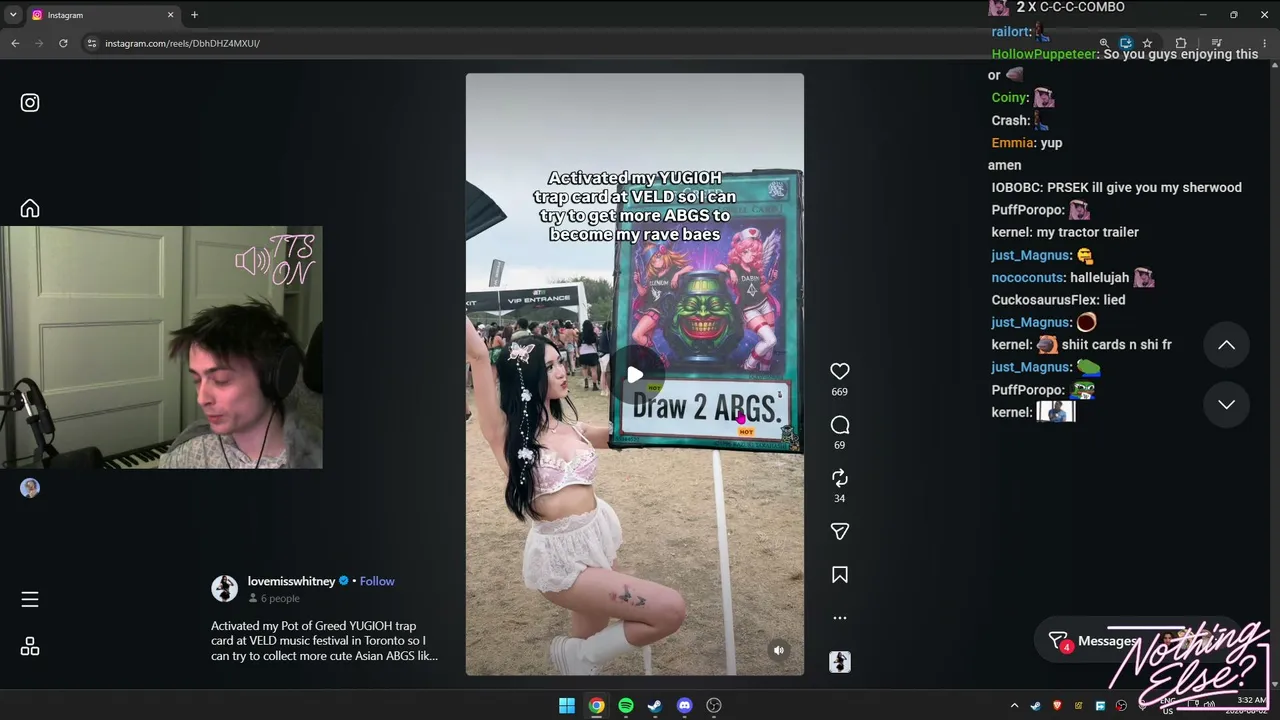
Task: Open Spotify from the taskbar
Action: coord(626,705)
